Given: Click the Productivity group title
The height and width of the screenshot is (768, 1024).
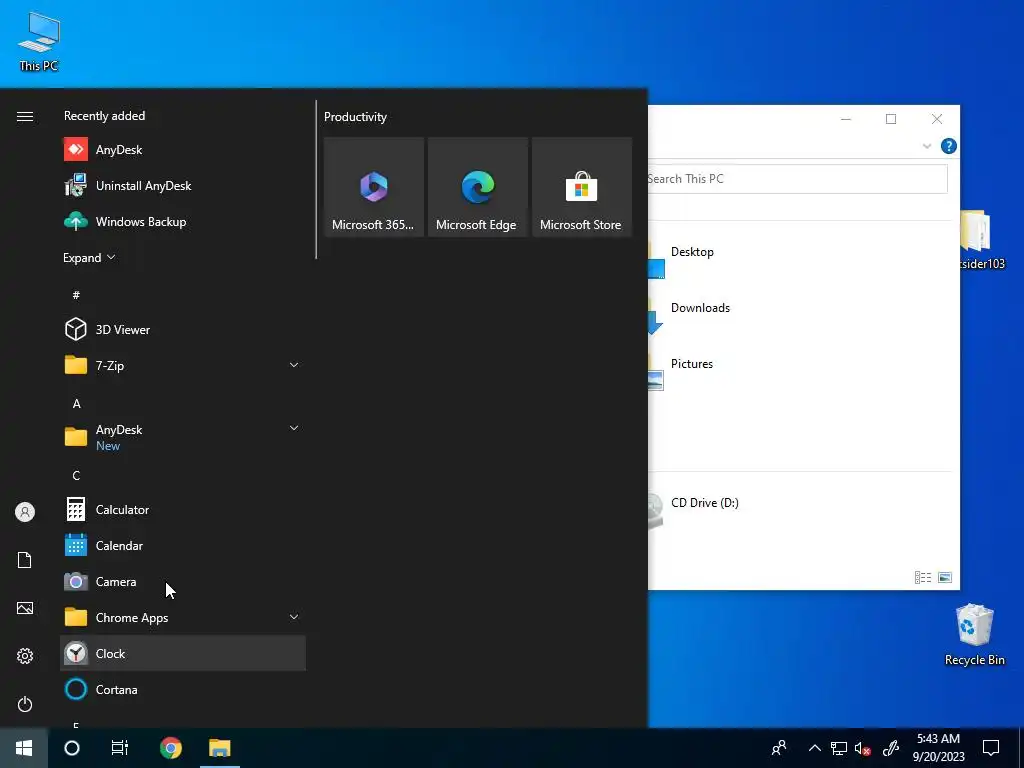Looking at the screenshot, I should point(355,117).
